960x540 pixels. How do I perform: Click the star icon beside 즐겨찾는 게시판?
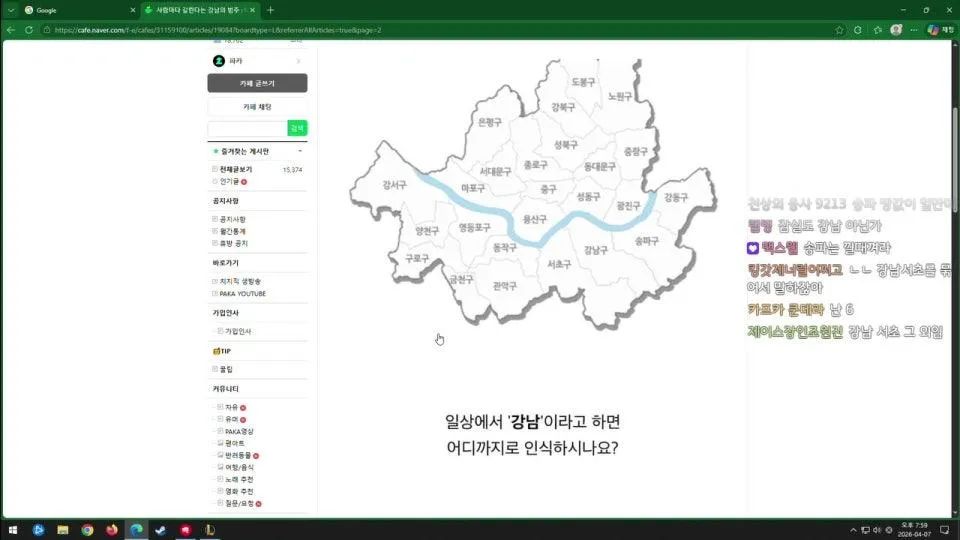pos(216,151)
